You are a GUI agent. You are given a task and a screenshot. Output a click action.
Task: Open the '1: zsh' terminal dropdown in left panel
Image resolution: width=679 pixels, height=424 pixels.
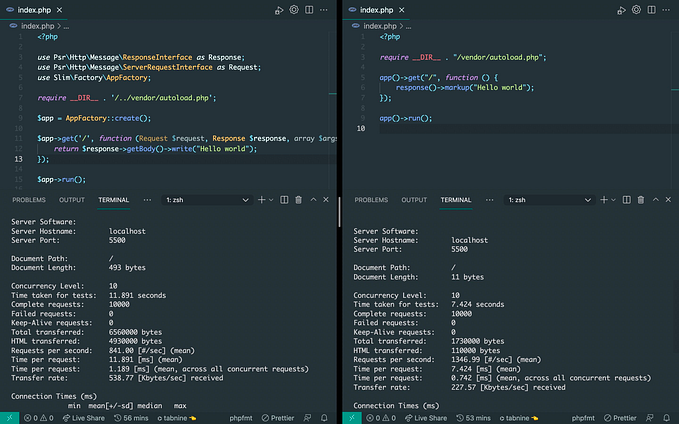coord(207,200)
